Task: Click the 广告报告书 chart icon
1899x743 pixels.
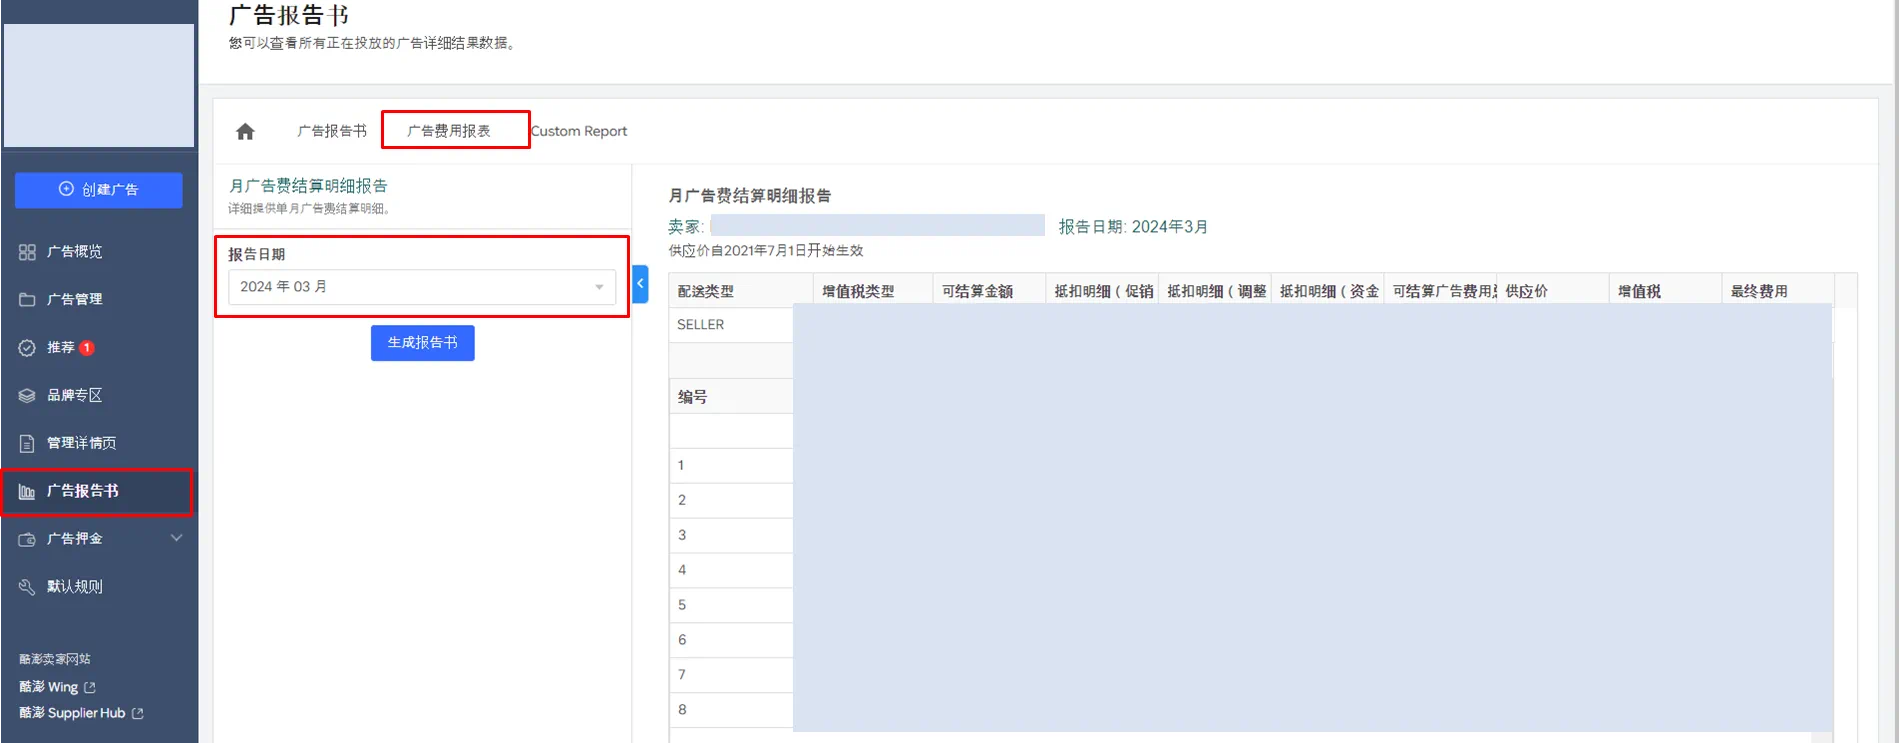Action: [27, 492]
